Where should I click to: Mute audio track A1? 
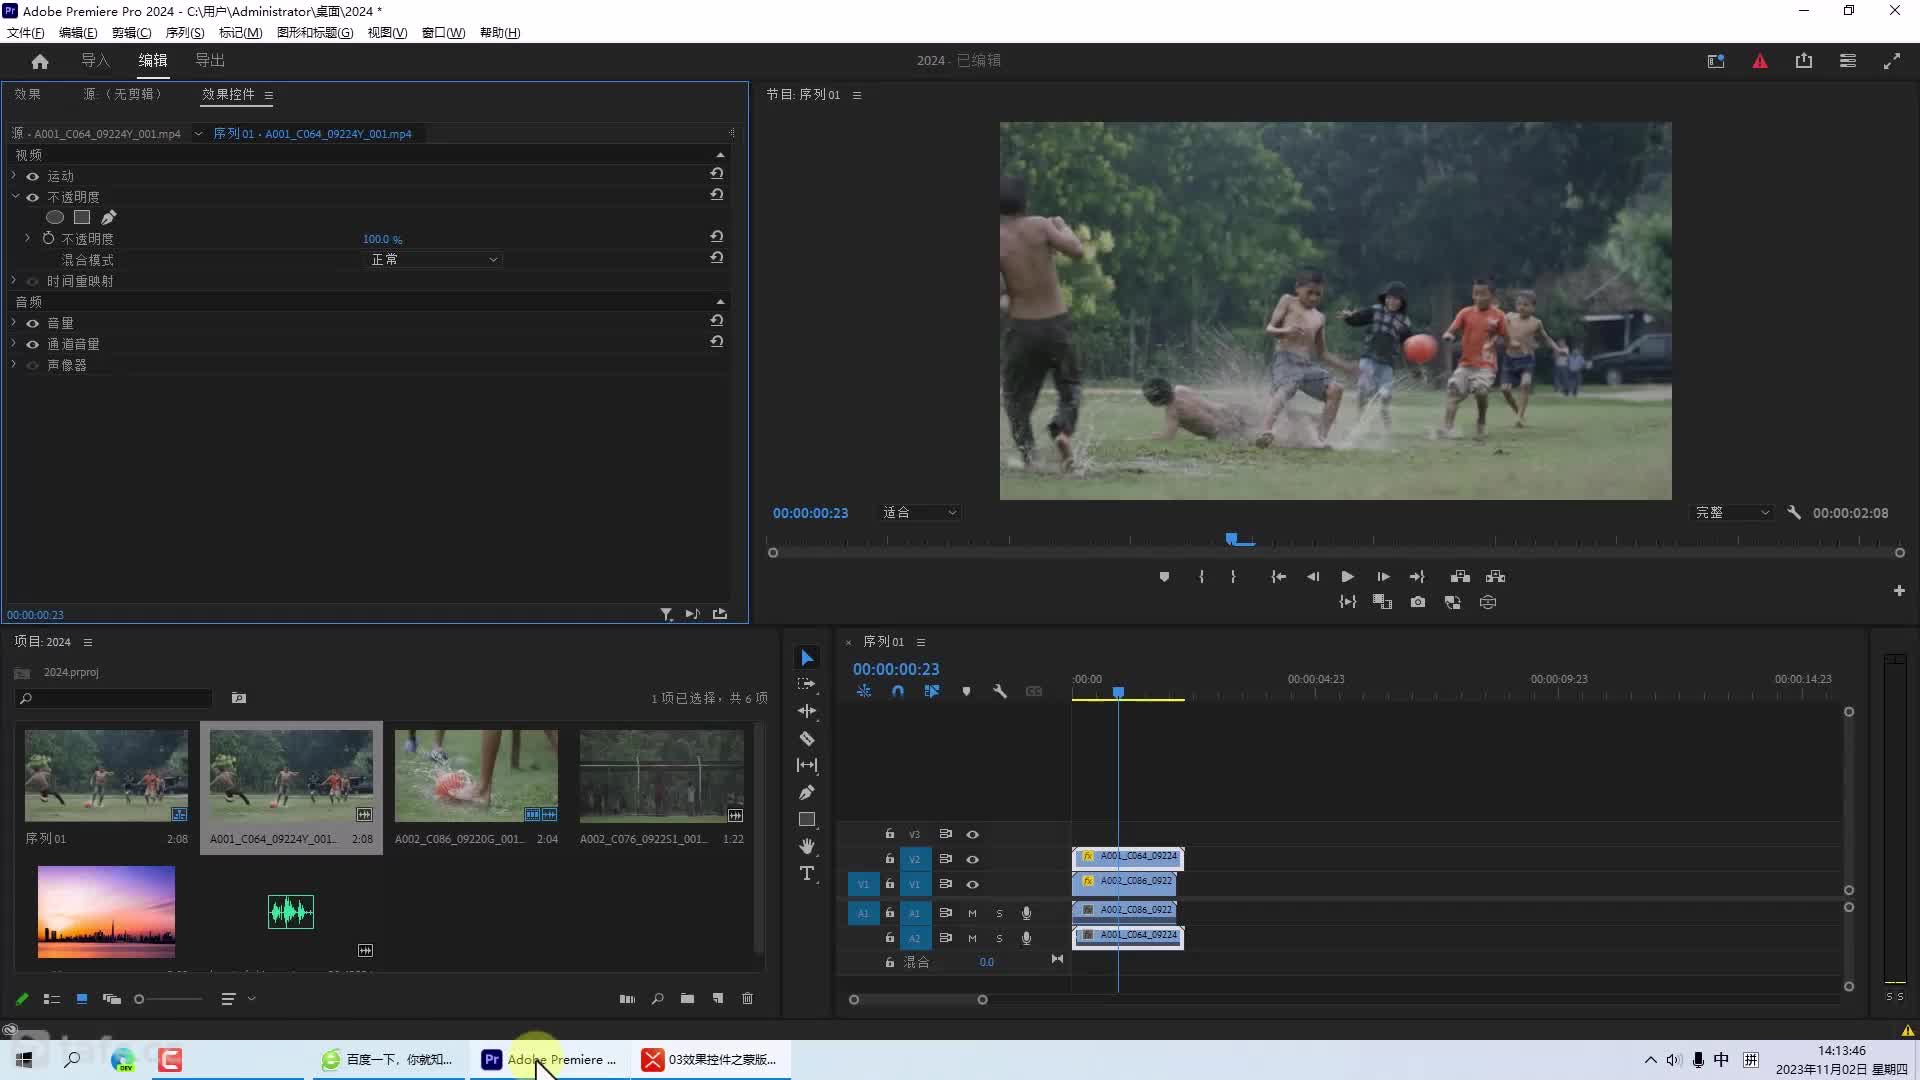pyautogui.click(x=971, y=913)
